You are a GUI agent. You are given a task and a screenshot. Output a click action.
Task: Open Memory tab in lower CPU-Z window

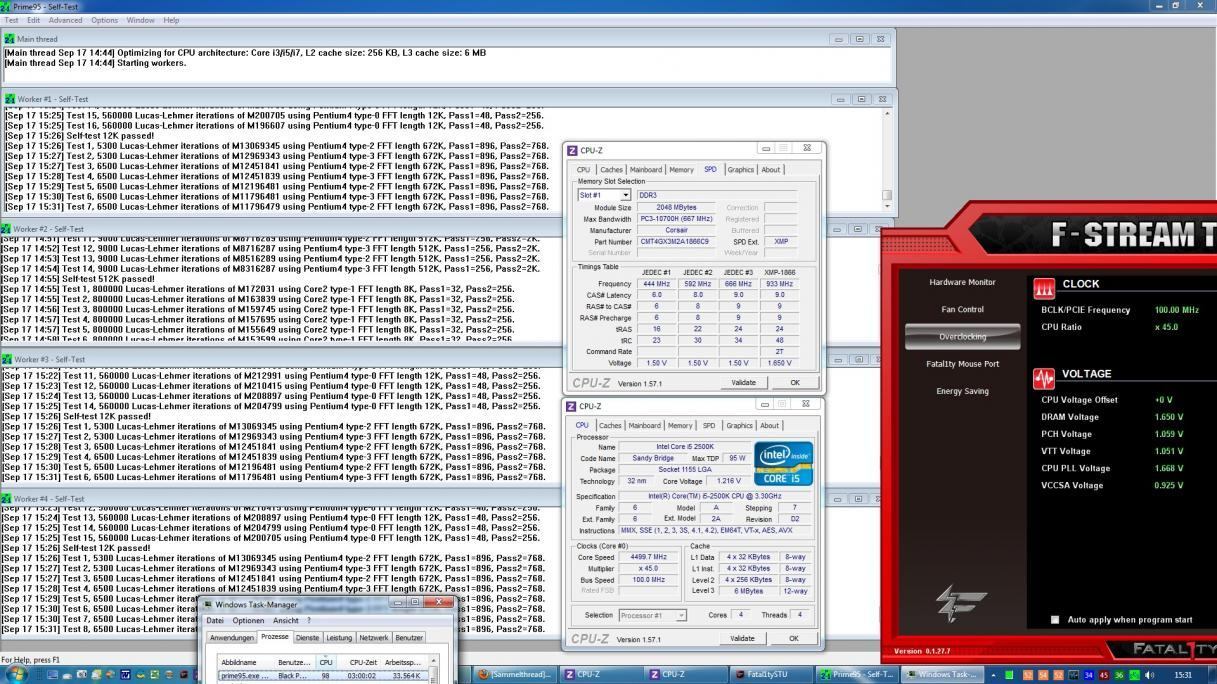click(680, 426)
